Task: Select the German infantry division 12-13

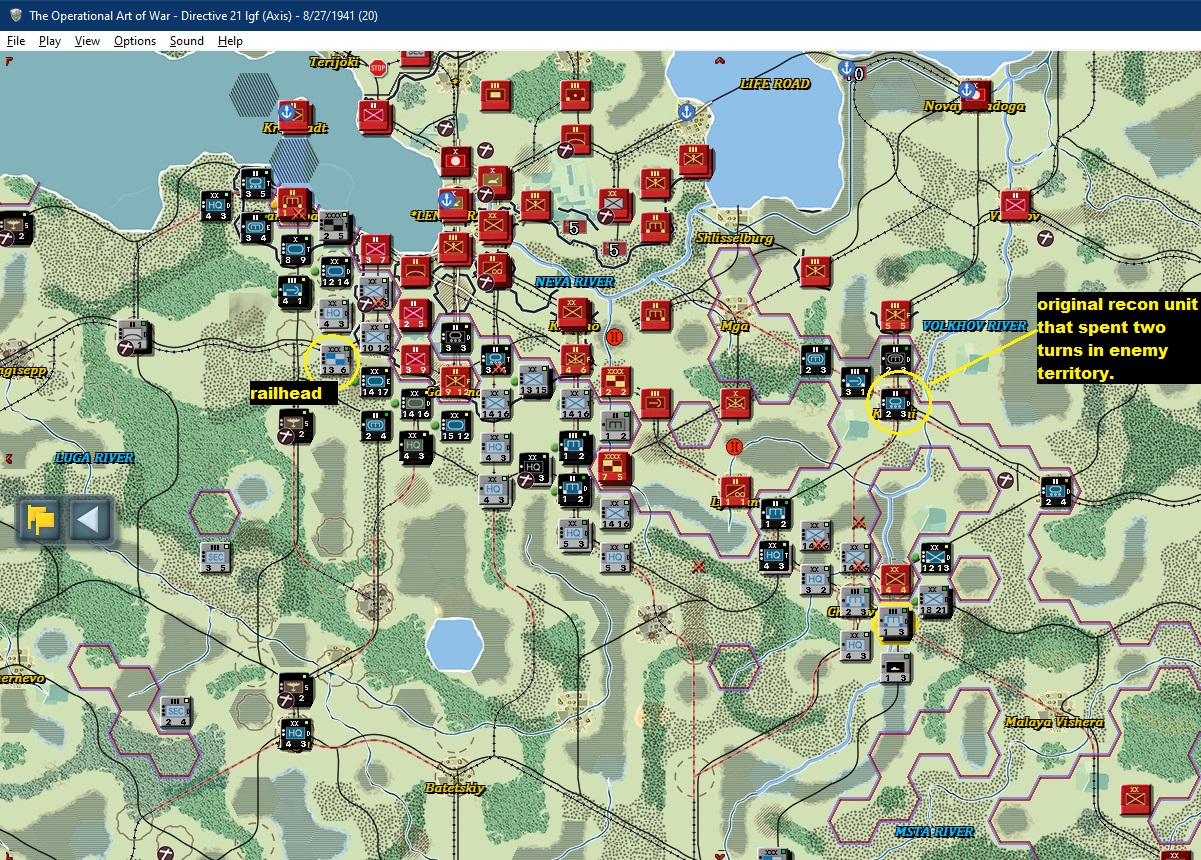Action: tap(934, 558)
